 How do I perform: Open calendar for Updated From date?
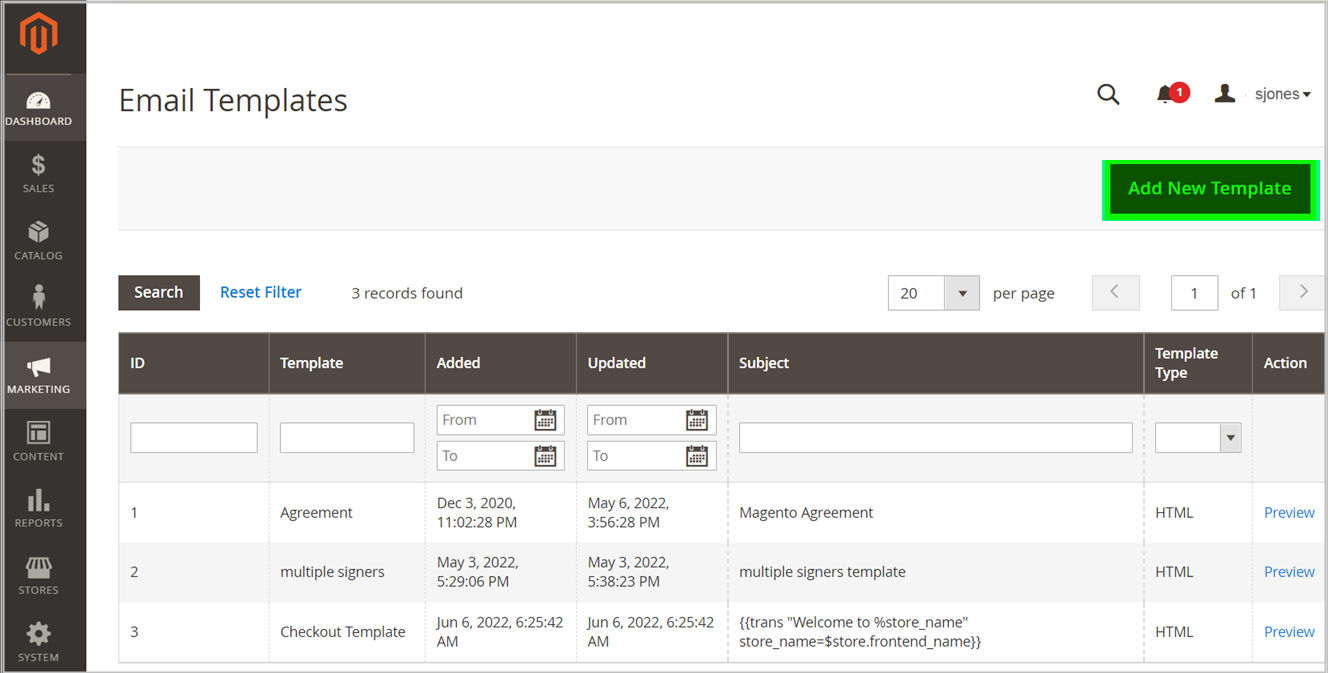click(x=697, y=420)
